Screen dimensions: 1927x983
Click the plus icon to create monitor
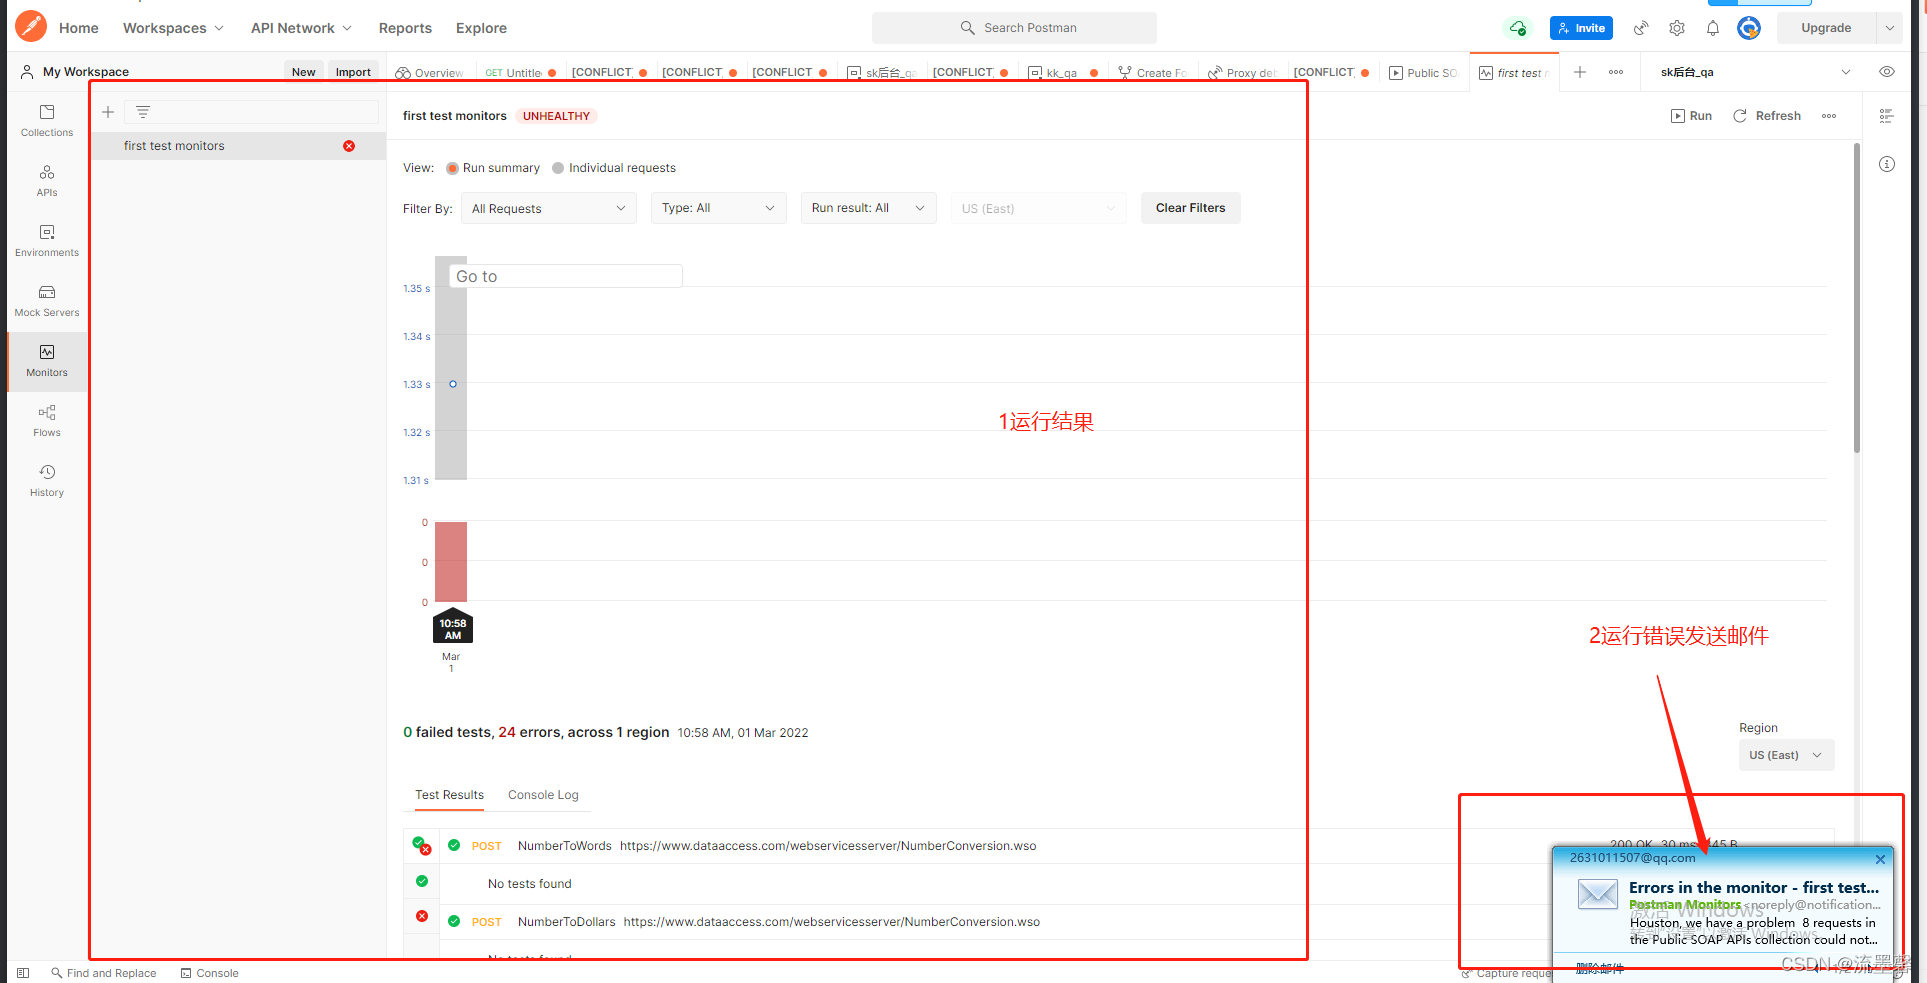(108, 112)
